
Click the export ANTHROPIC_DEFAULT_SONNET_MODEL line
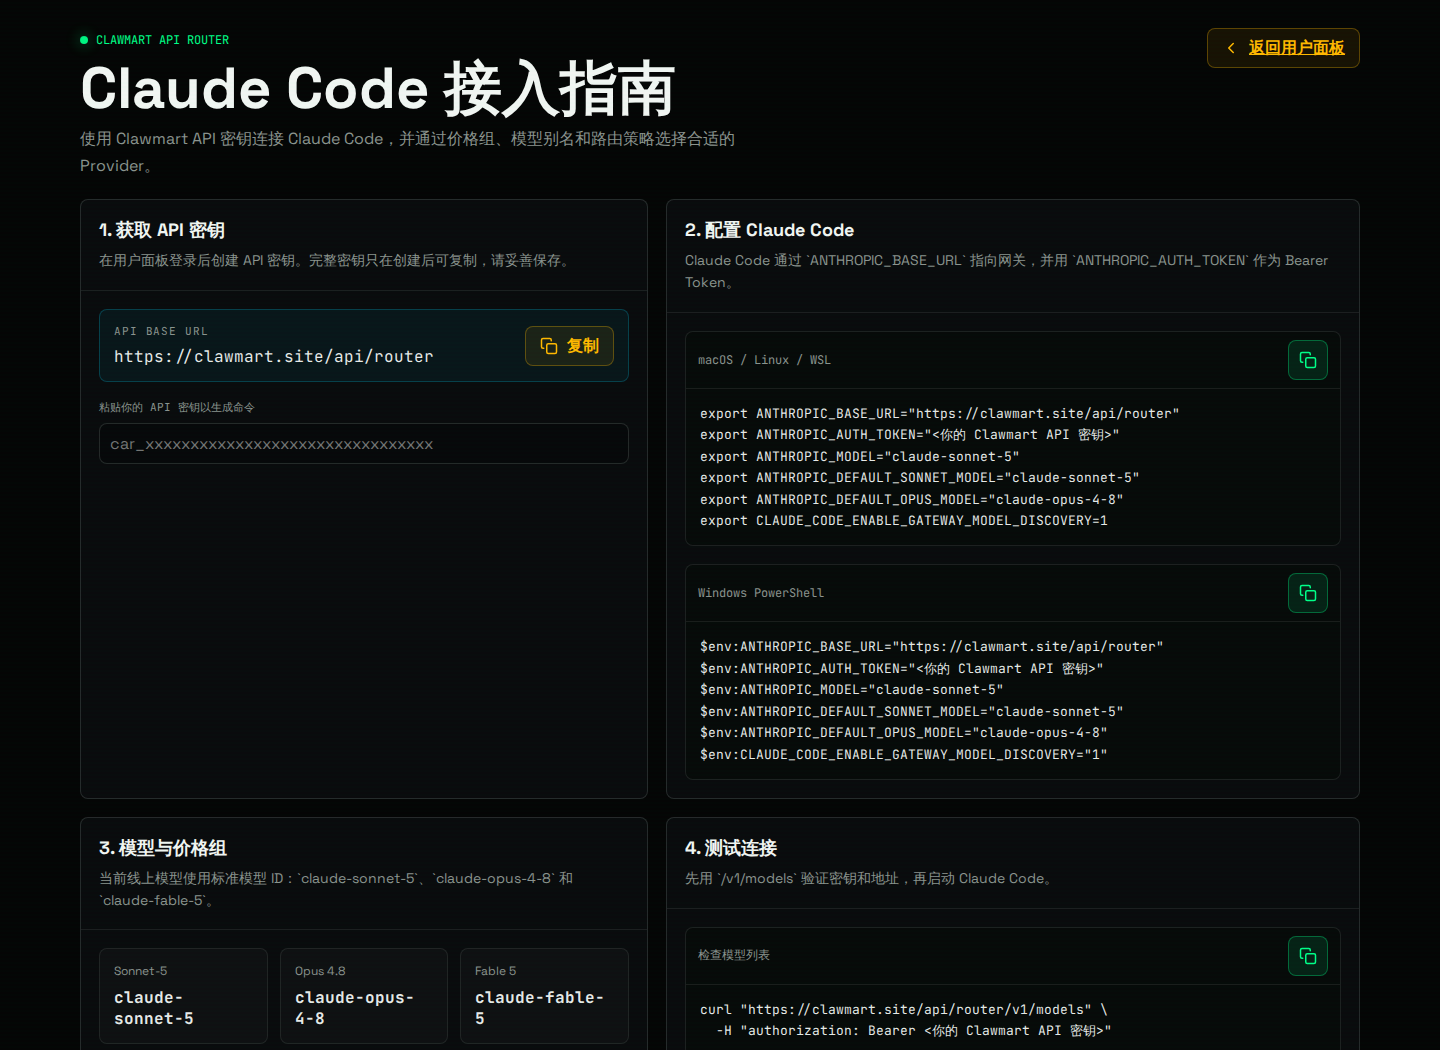pos(920,478)
